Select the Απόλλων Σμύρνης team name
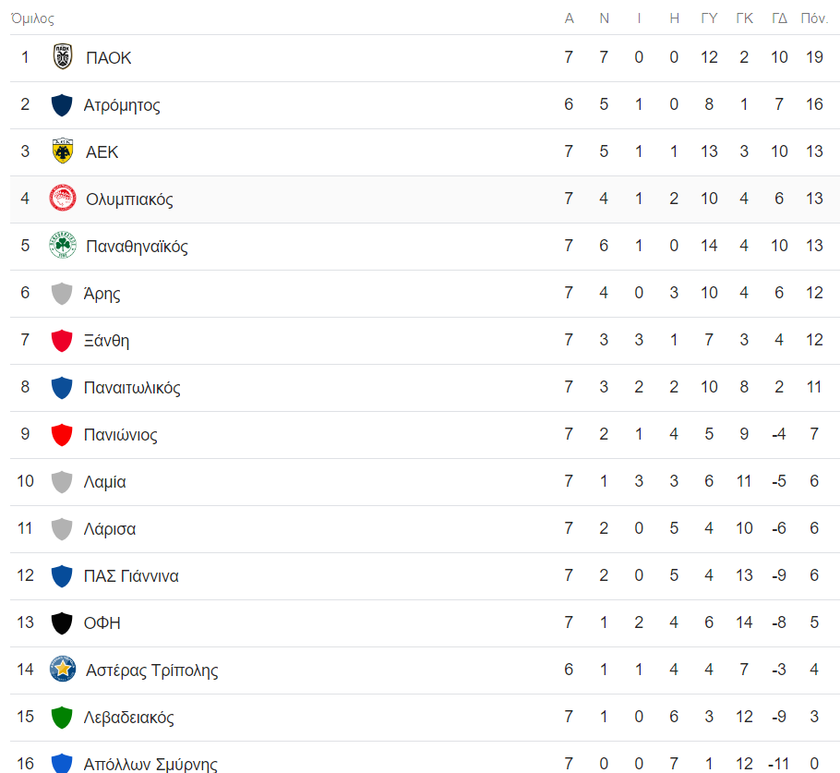The height and width of the screenshot is (773, 840). [x=151, y=764]
